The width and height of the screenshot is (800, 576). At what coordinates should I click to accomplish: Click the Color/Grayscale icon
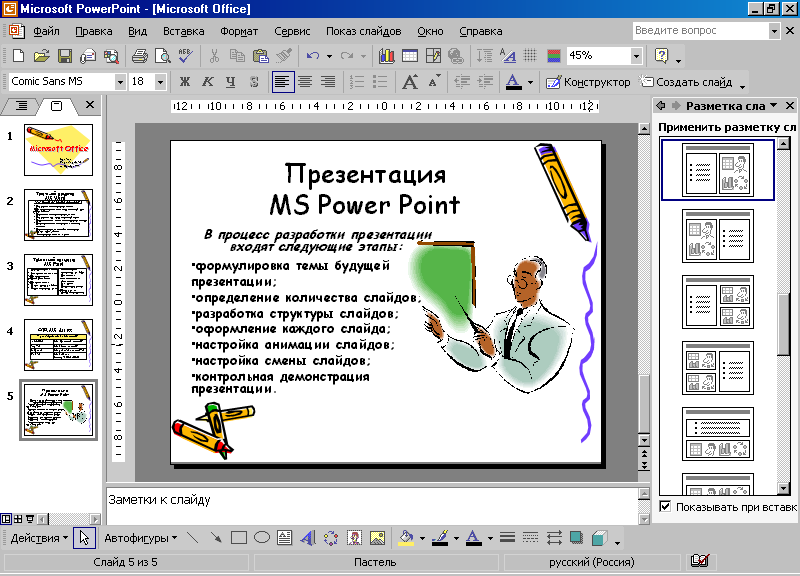(x=554, y=56)
